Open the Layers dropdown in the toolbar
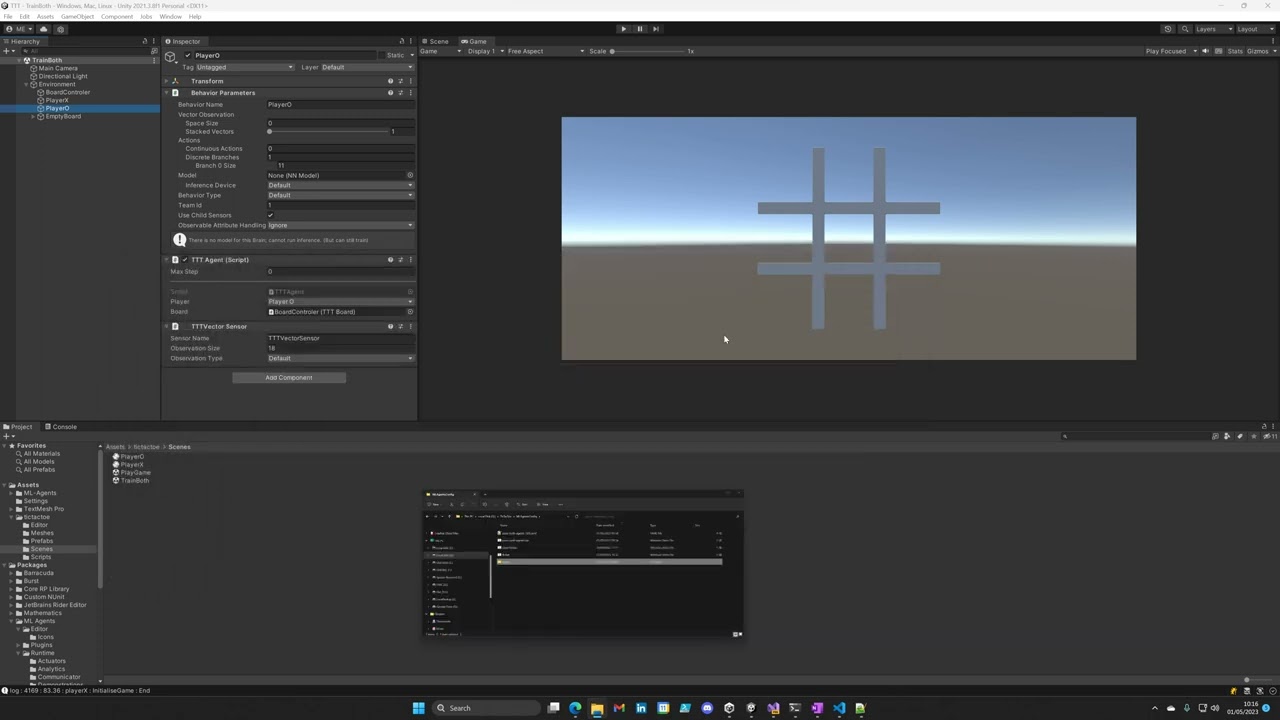Viewport: 1280px width, 720px height. pos(1215,29)
